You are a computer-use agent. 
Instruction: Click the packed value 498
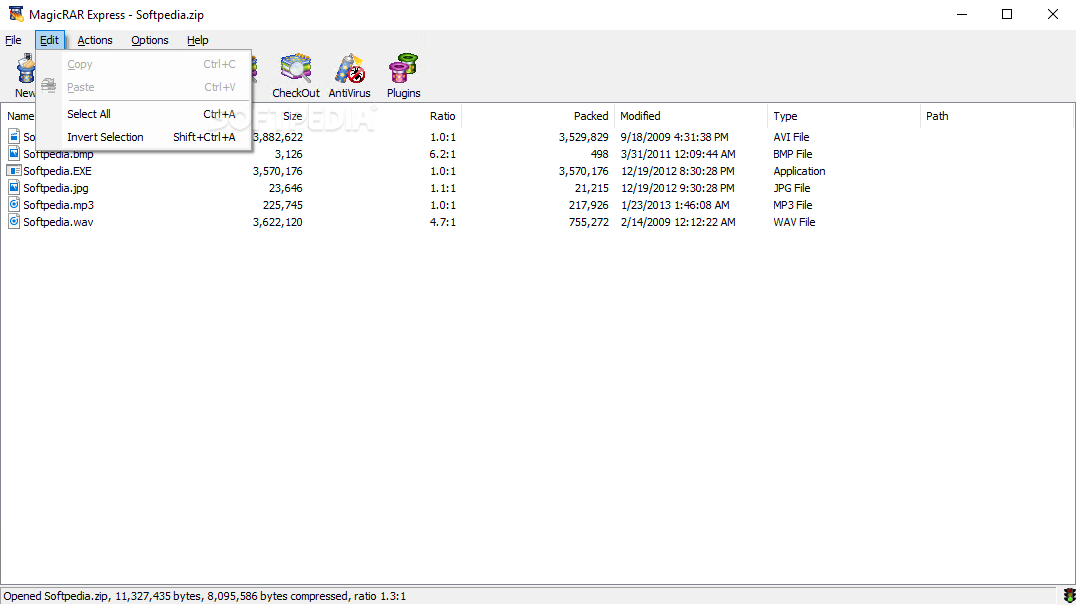point(599,154)
